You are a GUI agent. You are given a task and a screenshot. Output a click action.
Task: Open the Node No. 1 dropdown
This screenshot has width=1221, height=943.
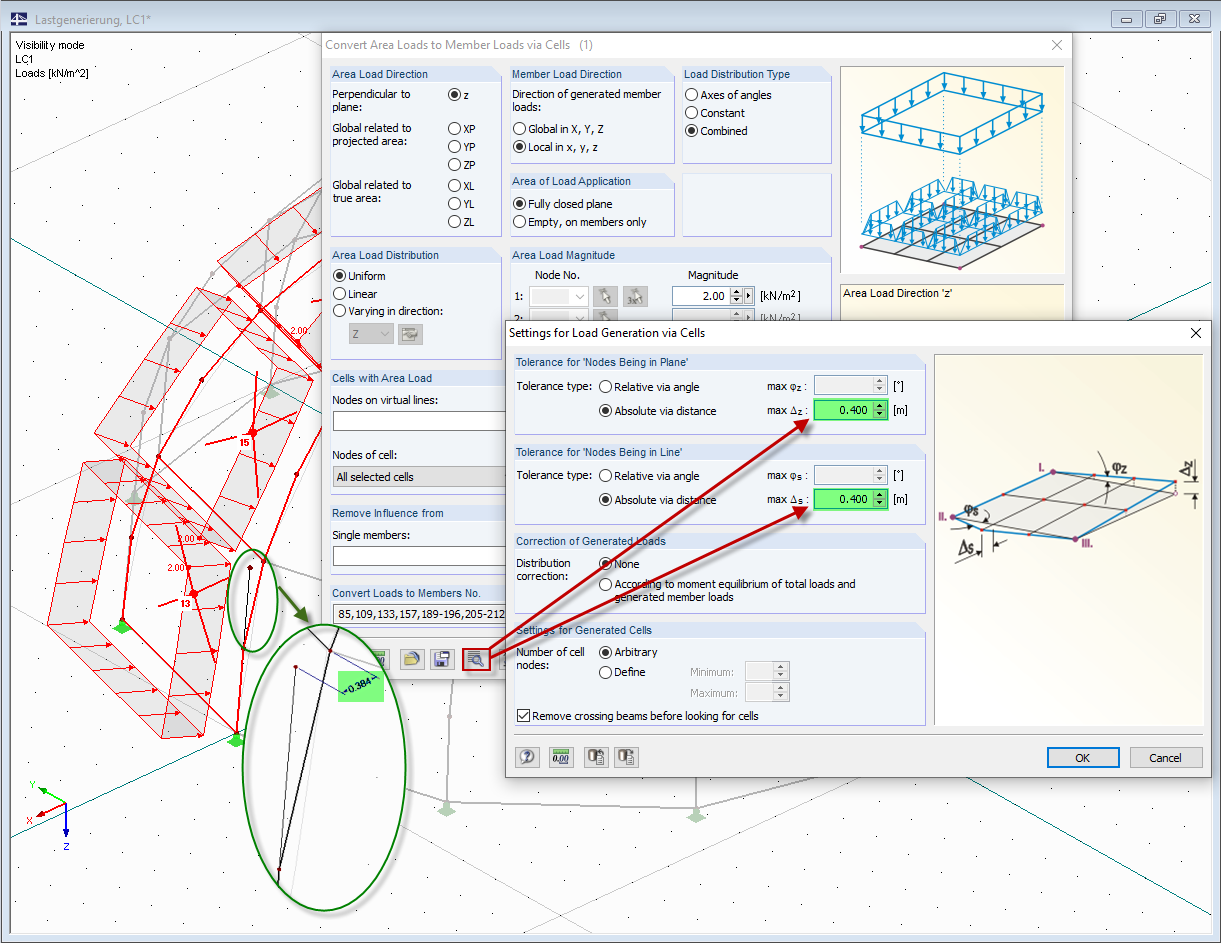click(x=581, y=296)
